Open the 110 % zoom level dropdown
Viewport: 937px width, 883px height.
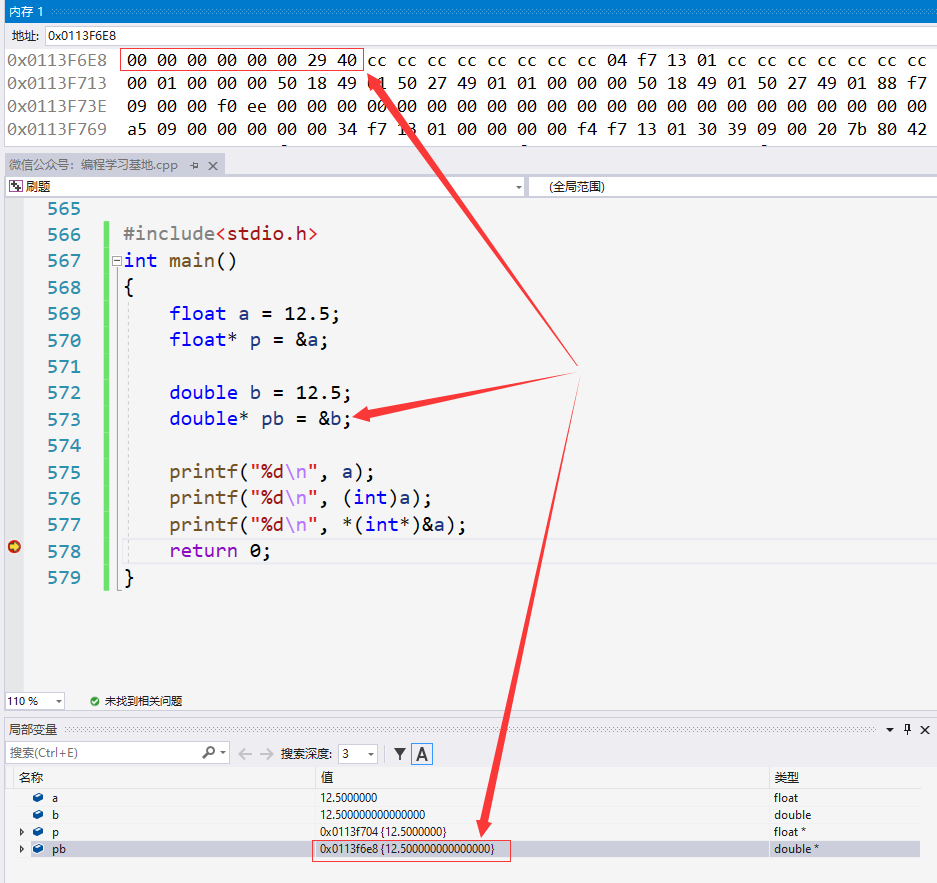click(x=58, y=701)
